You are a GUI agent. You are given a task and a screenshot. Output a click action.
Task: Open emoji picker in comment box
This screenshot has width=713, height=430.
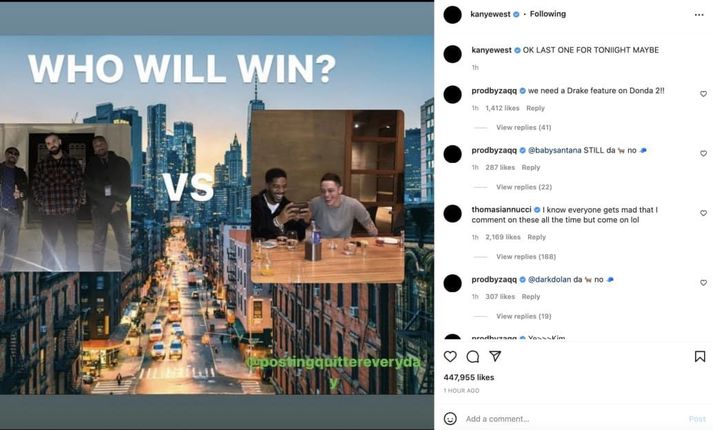pyautogui.click(x=450, y=418)
